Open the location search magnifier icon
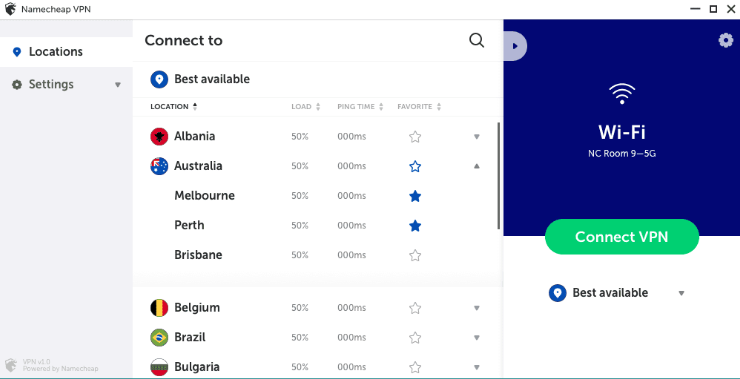The image size is (740, 379). pos(477,40)
